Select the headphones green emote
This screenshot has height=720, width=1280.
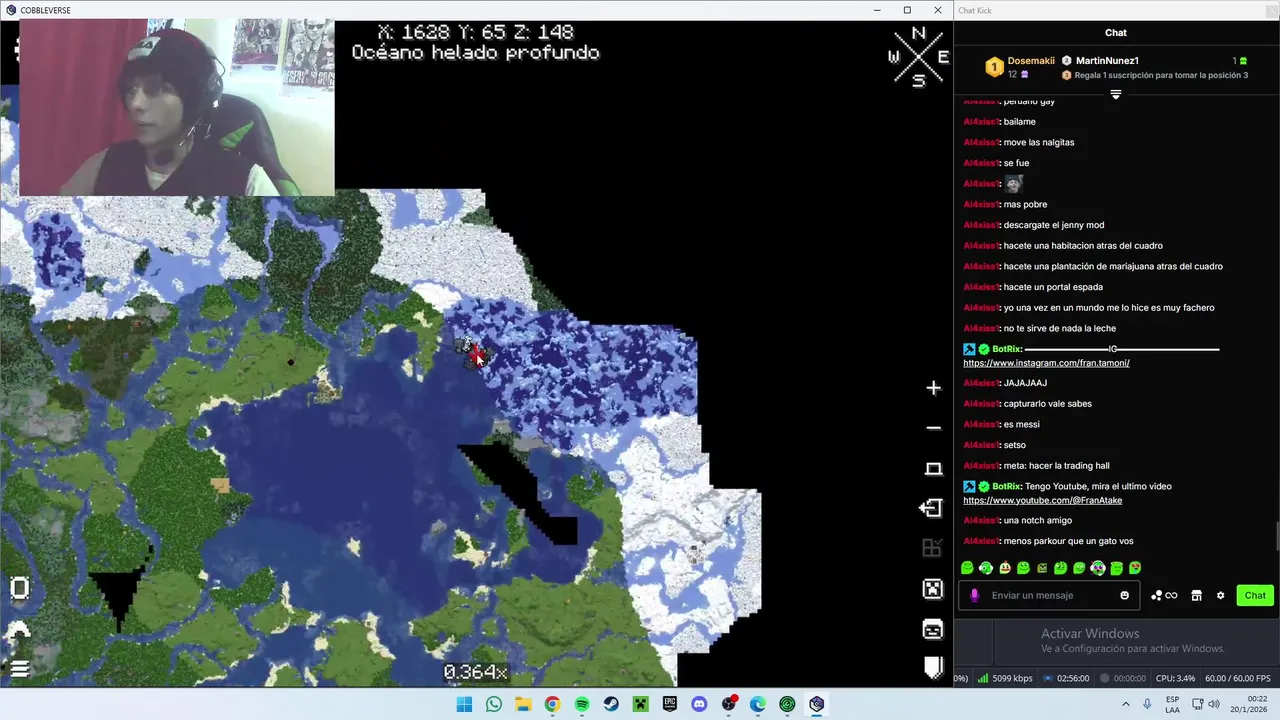tap(986, 568)
